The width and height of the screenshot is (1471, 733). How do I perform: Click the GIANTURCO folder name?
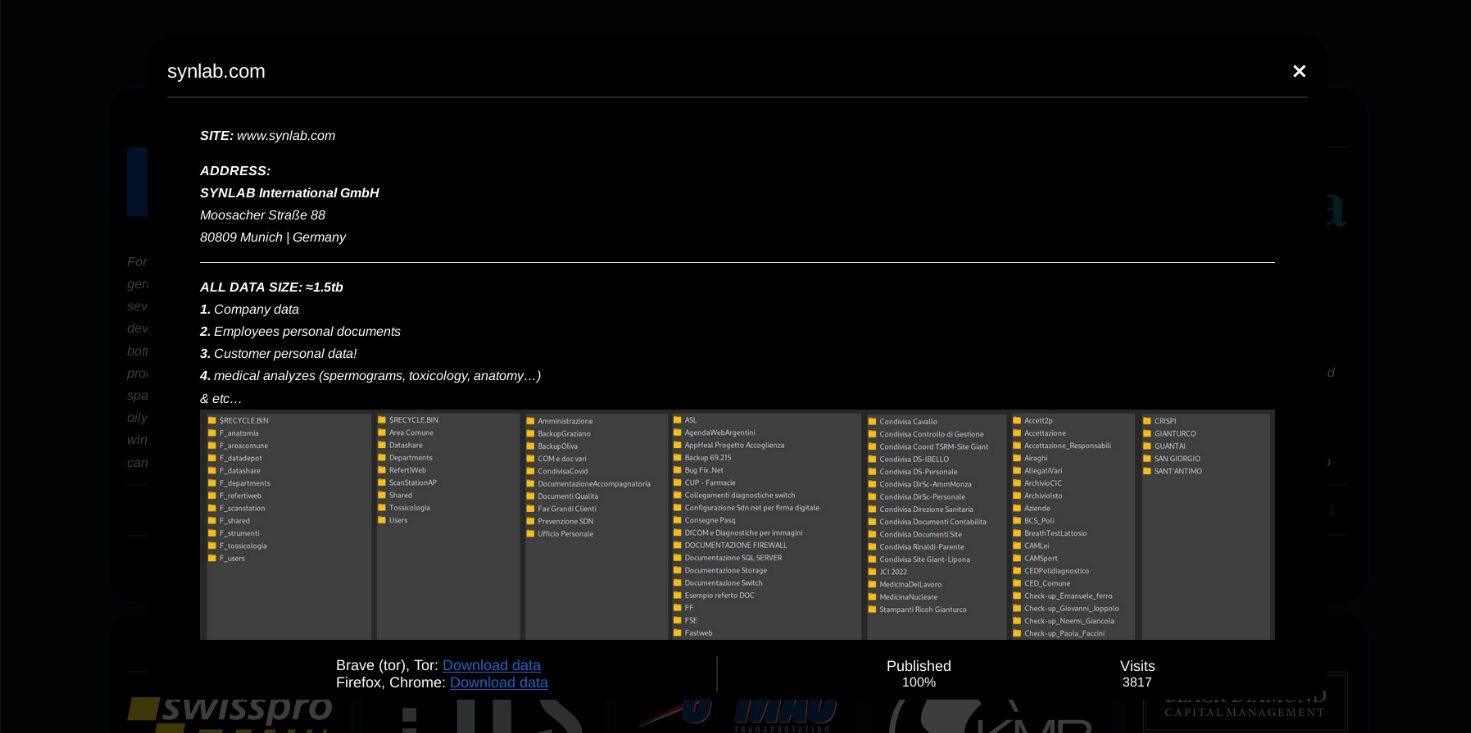(x=1175, y=433)
